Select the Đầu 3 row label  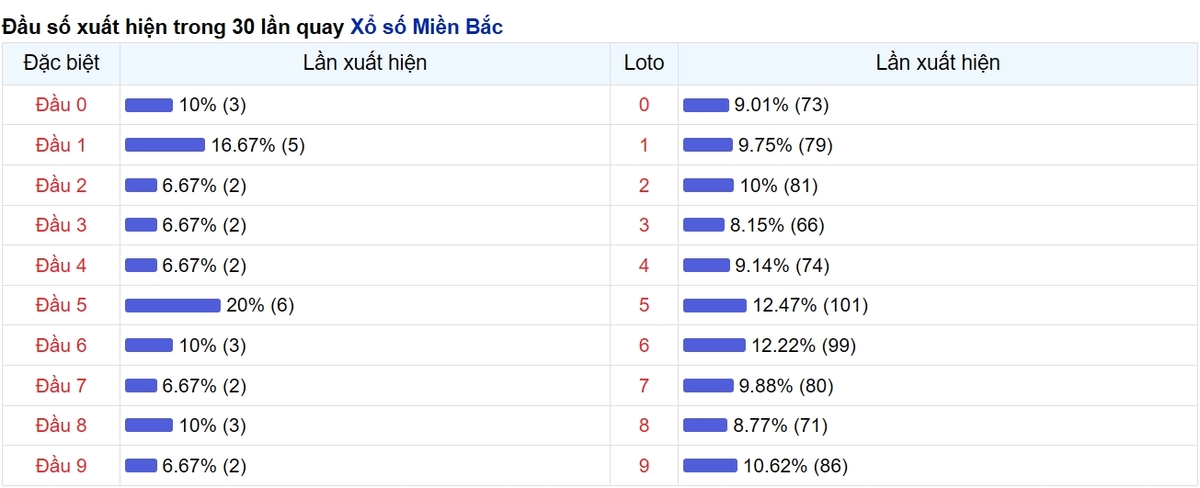click(x=61, y=225)
